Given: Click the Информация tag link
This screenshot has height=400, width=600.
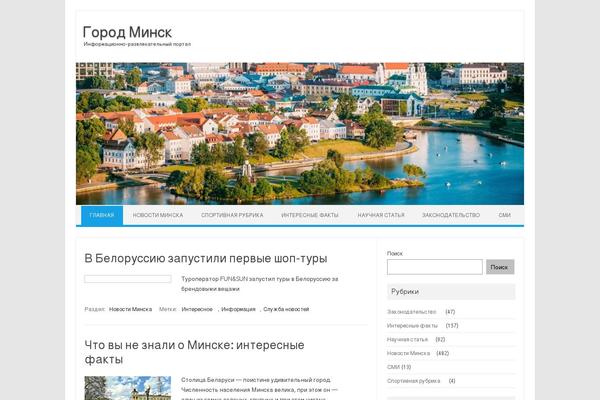Looking at the screenshot, I should pyautogui.click(x=238, y=309).
